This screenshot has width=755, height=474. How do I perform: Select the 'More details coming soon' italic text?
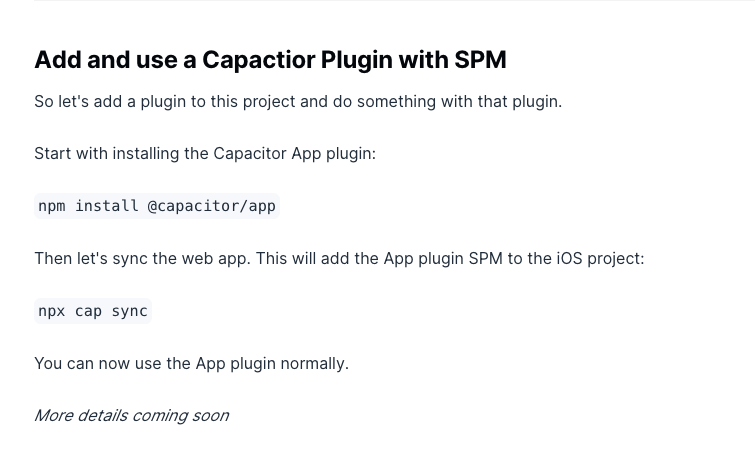(131, 416)
